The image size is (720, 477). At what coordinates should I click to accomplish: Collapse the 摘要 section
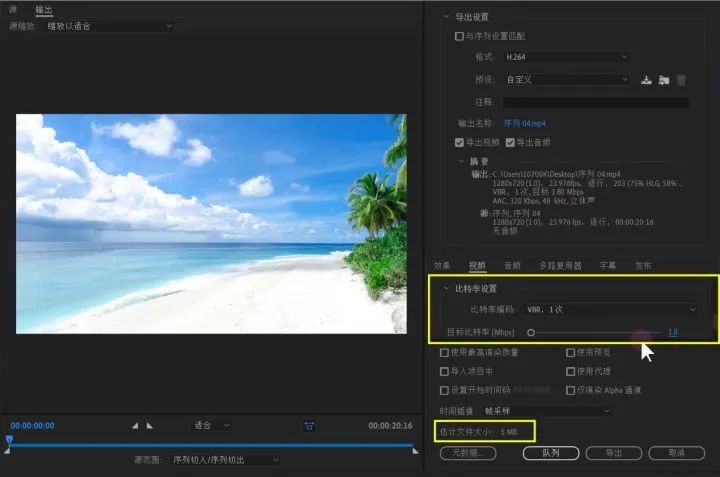pos(461,161)
